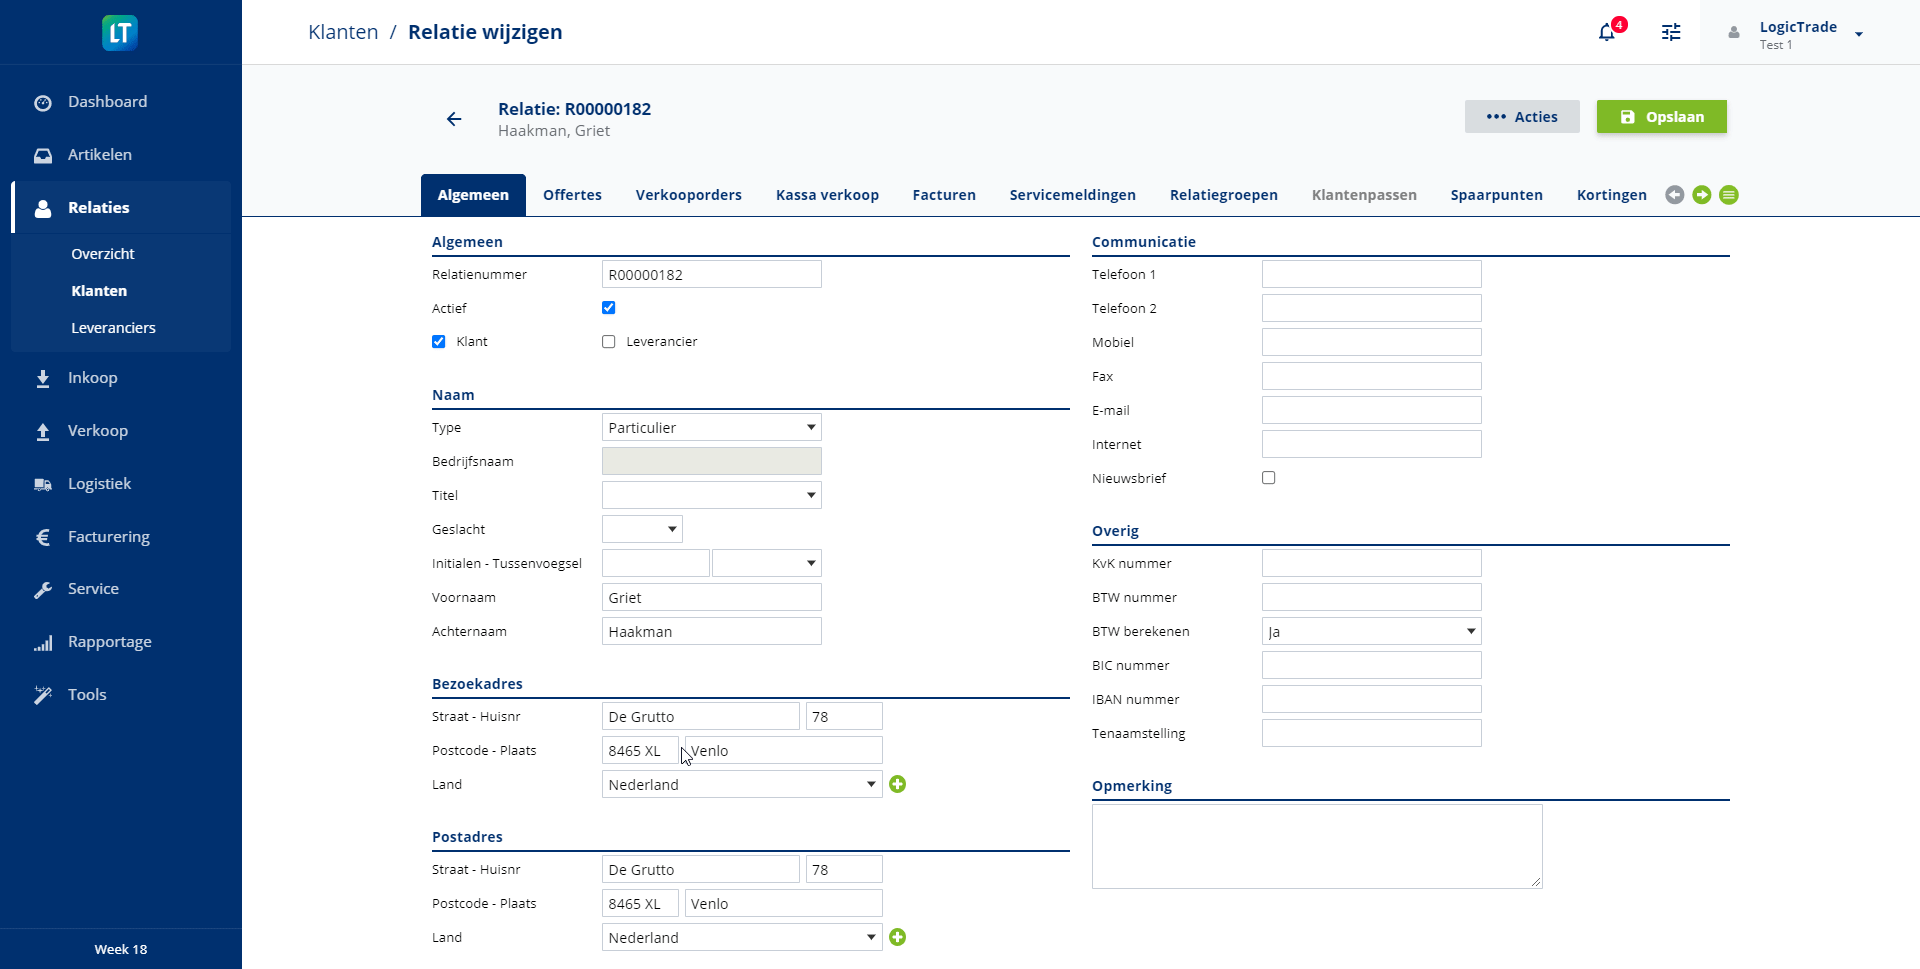The height and width of the screenshot is (969, 1920).
Task: Open the Verkooporders tab
Action: tap(688, 195)
